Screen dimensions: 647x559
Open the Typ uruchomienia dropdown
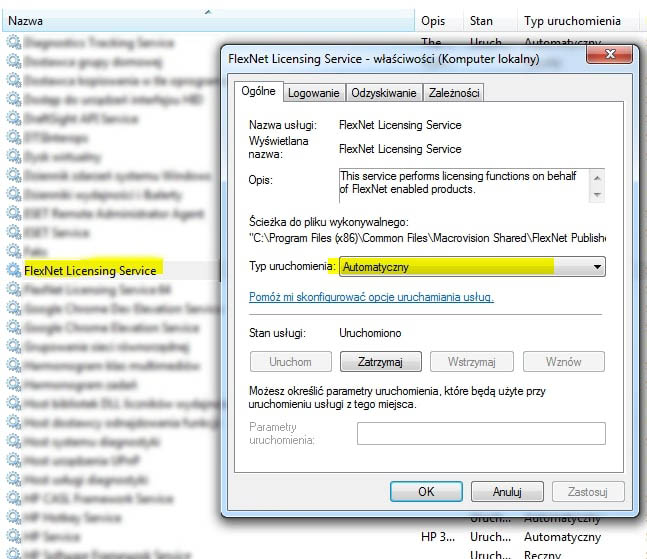point(472,267)
